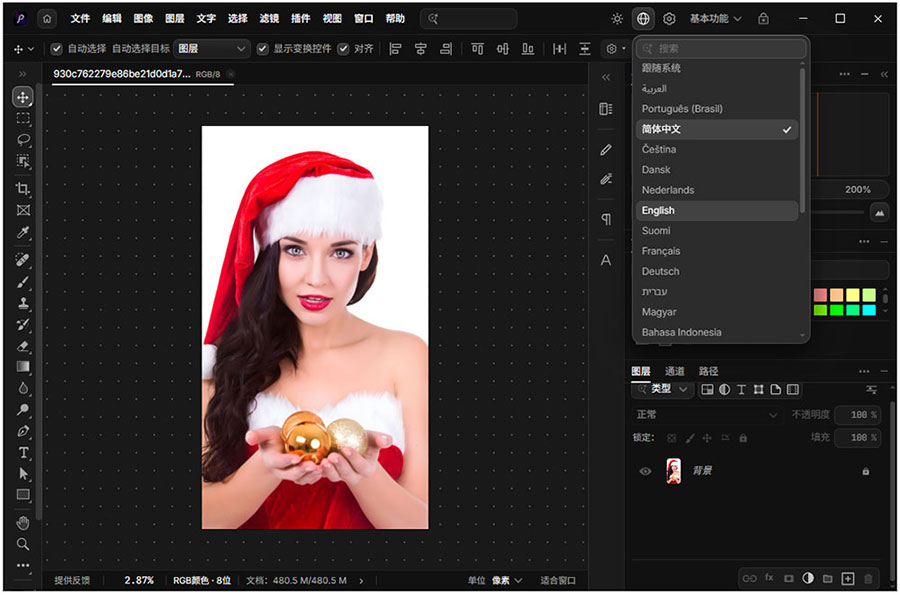Image resolution: width=900 pixels, height=595 pixels.
Task: Click the language search field
Action: 721,49
